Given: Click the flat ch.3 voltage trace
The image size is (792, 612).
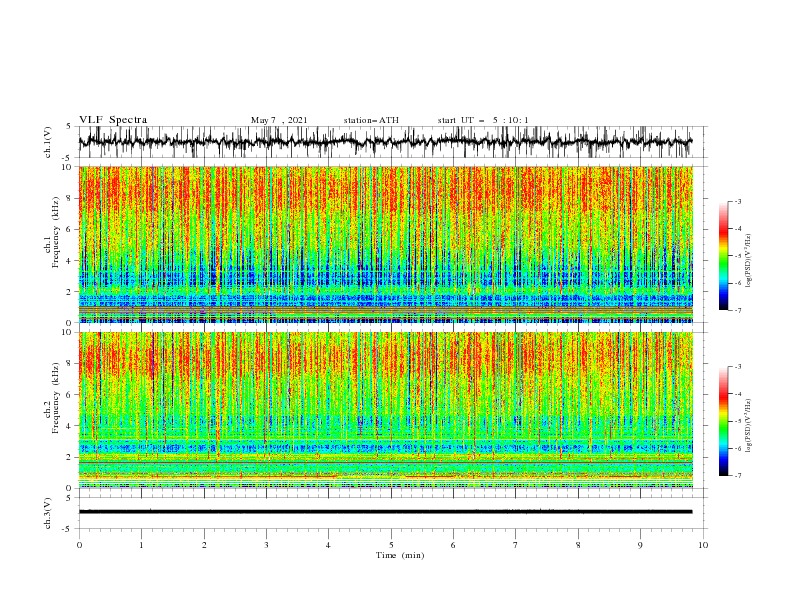Looking at the screenshot, I should coord(385,512).
